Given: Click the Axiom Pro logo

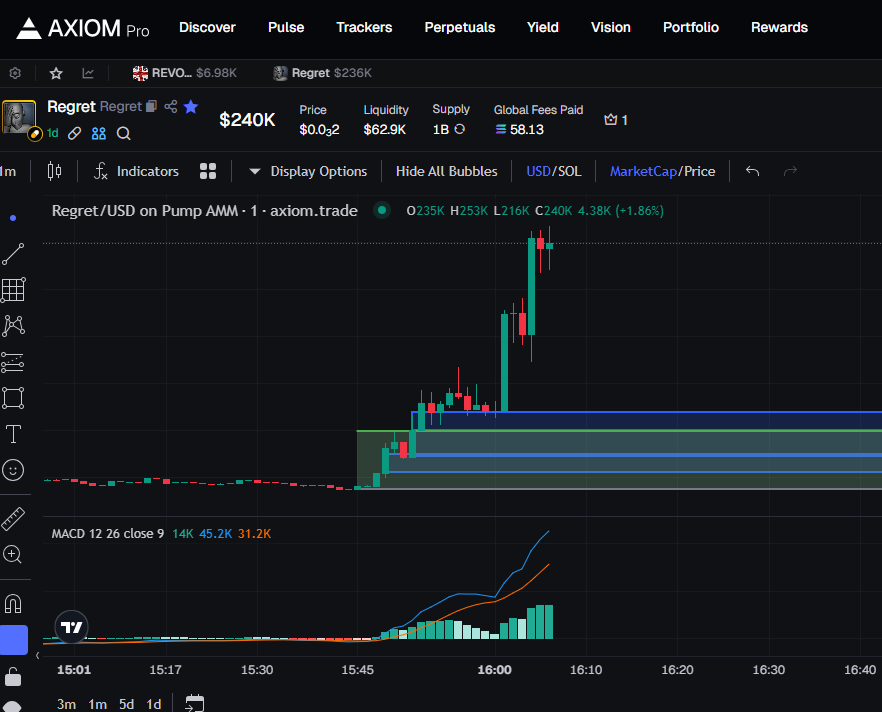Looking at the screenshot, I should click(x=83, y=28).
